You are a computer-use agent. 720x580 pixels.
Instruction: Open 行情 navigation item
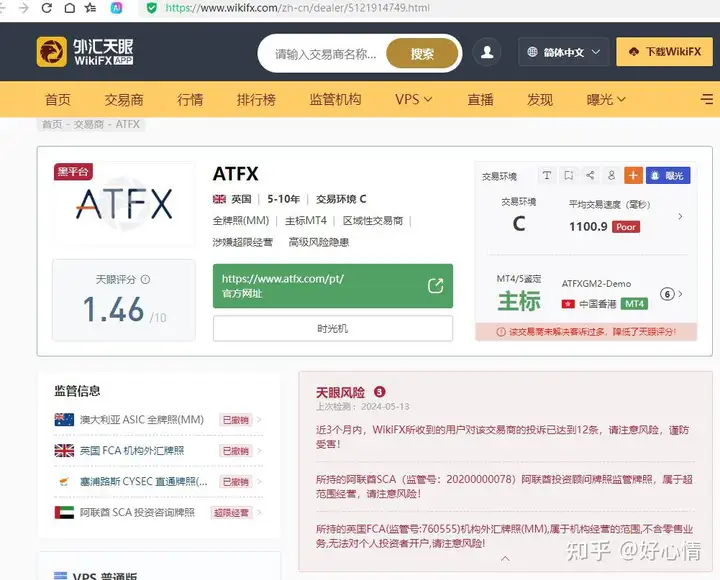(190, 99)
